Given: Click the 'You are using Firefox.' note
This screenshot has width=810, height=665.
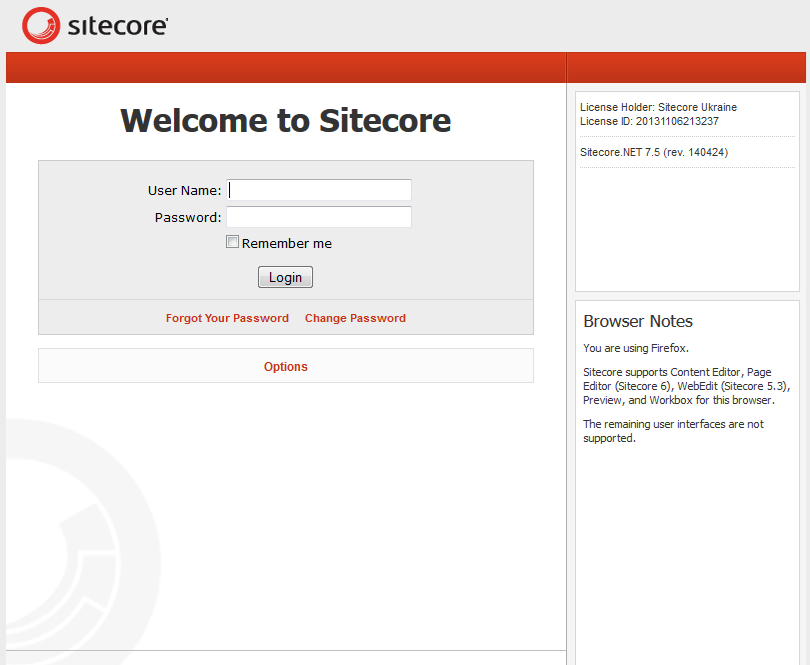Looking at the screenshot, I should click(636, 348).
